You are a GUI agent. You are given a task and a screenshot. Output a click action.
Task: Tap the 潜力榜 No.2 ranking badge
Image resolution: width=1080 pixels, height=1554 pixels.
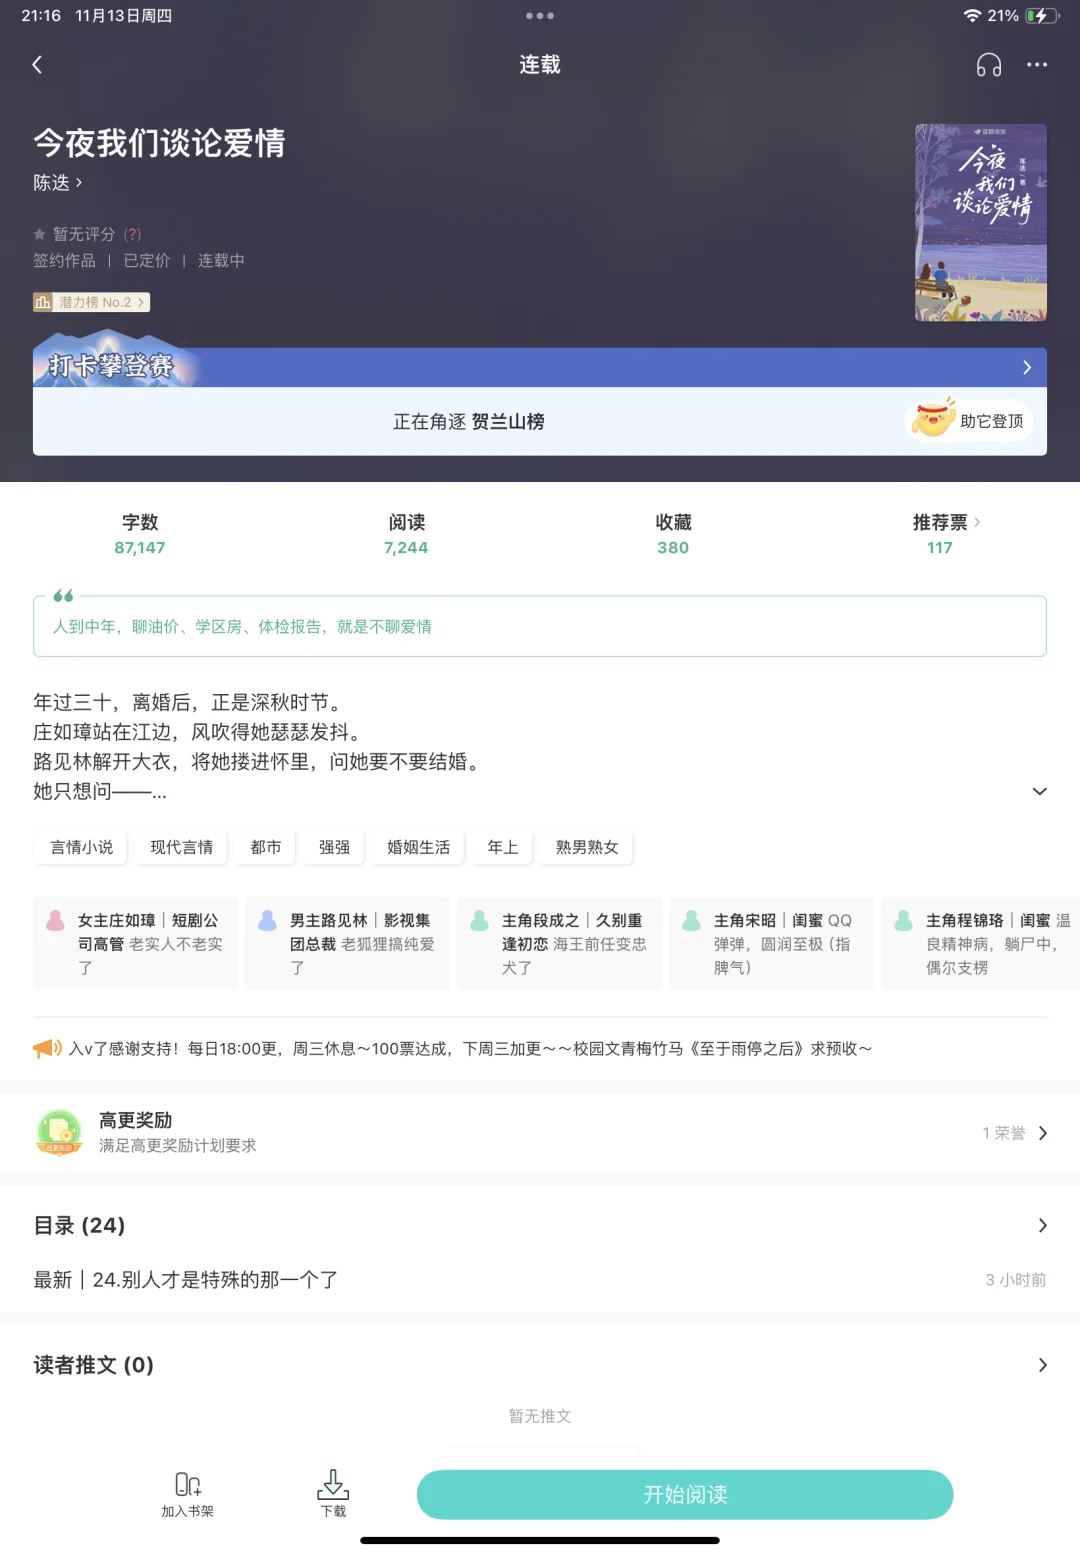[90, 302]
